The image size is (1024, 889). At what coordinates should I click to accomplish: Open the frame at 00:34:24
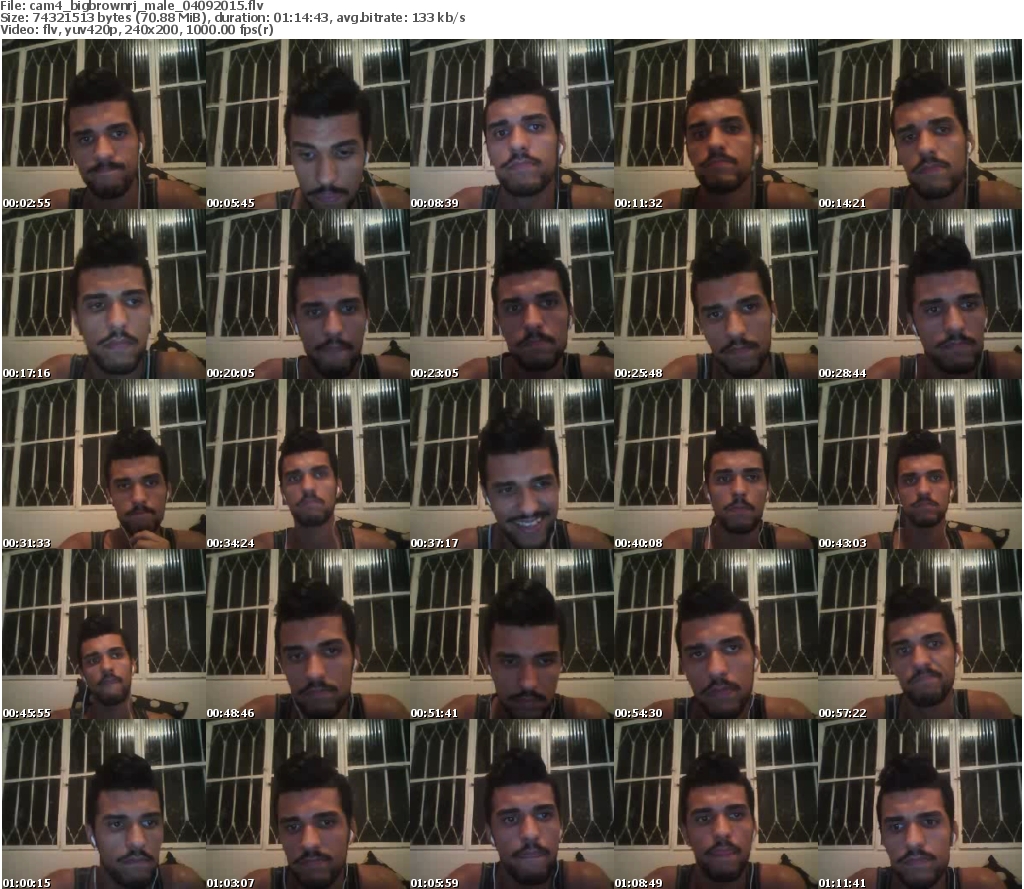[x=308, y=464]
